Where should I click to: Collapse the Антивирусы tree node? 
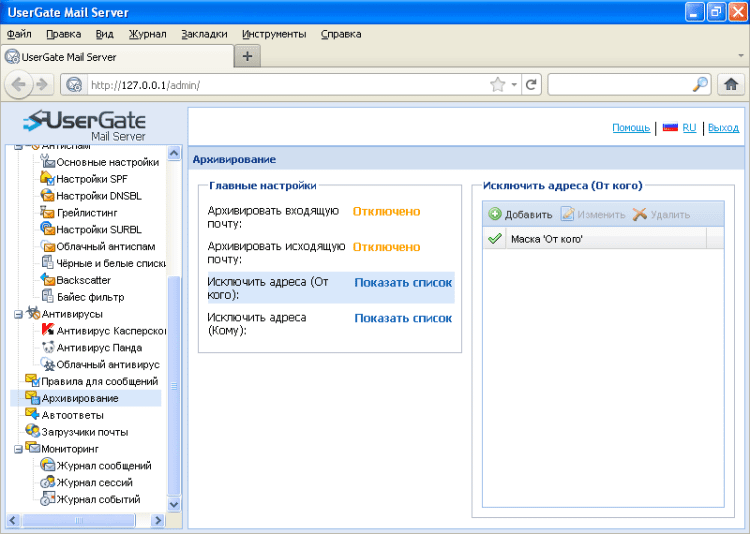tap(18, 314)
